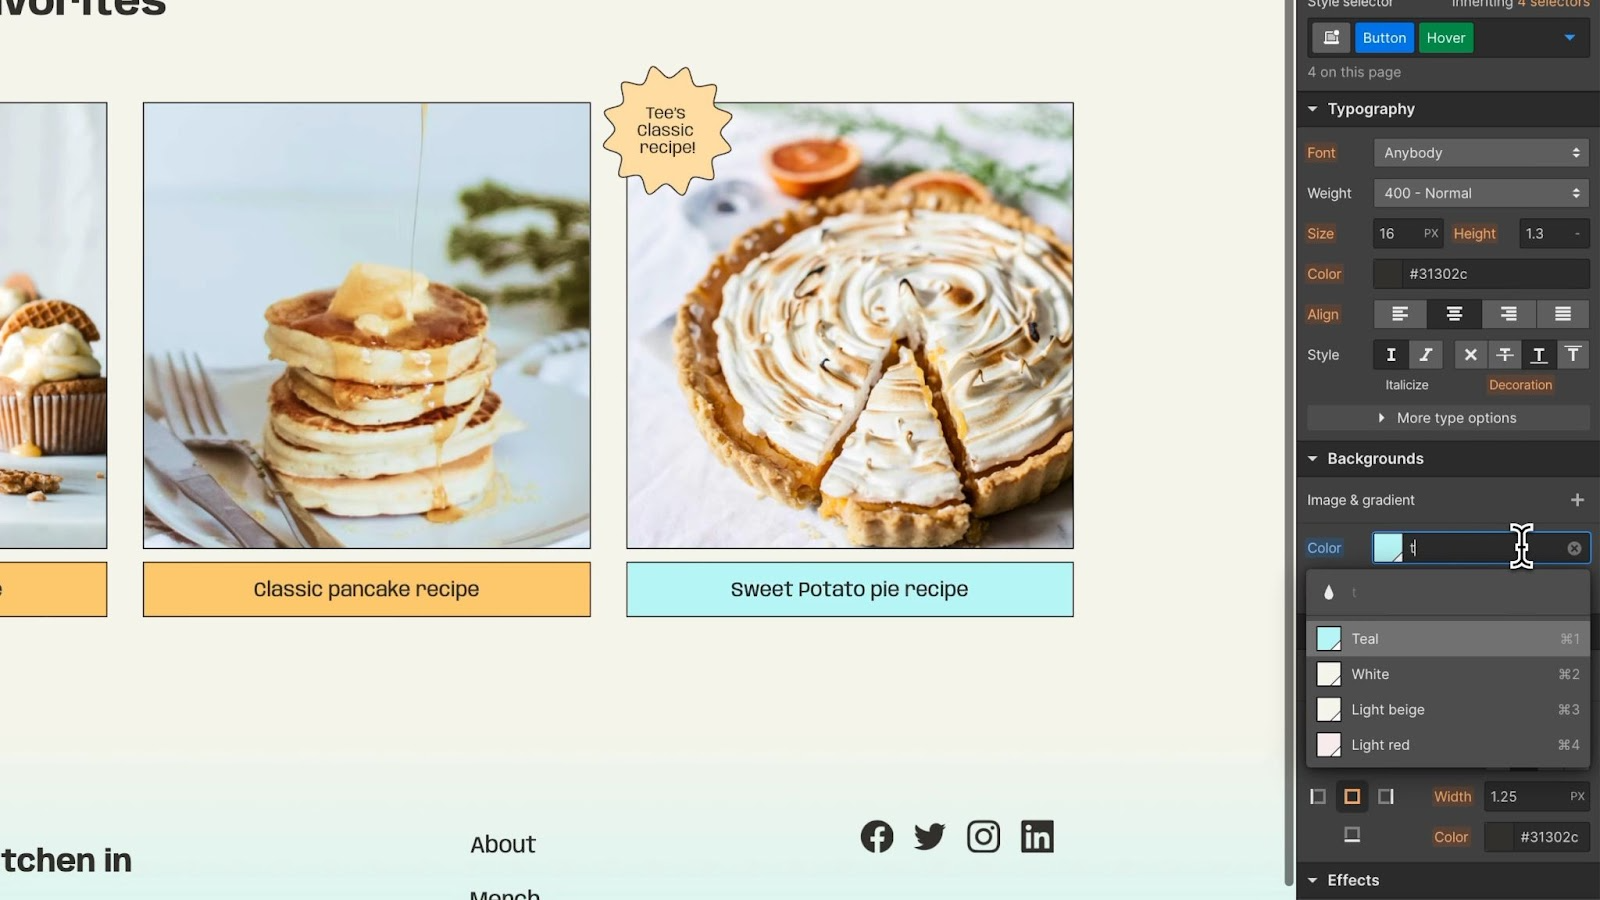This screenshot has height=900, width=1600.
Task: Expand More type options
Action: (1448, 418)
